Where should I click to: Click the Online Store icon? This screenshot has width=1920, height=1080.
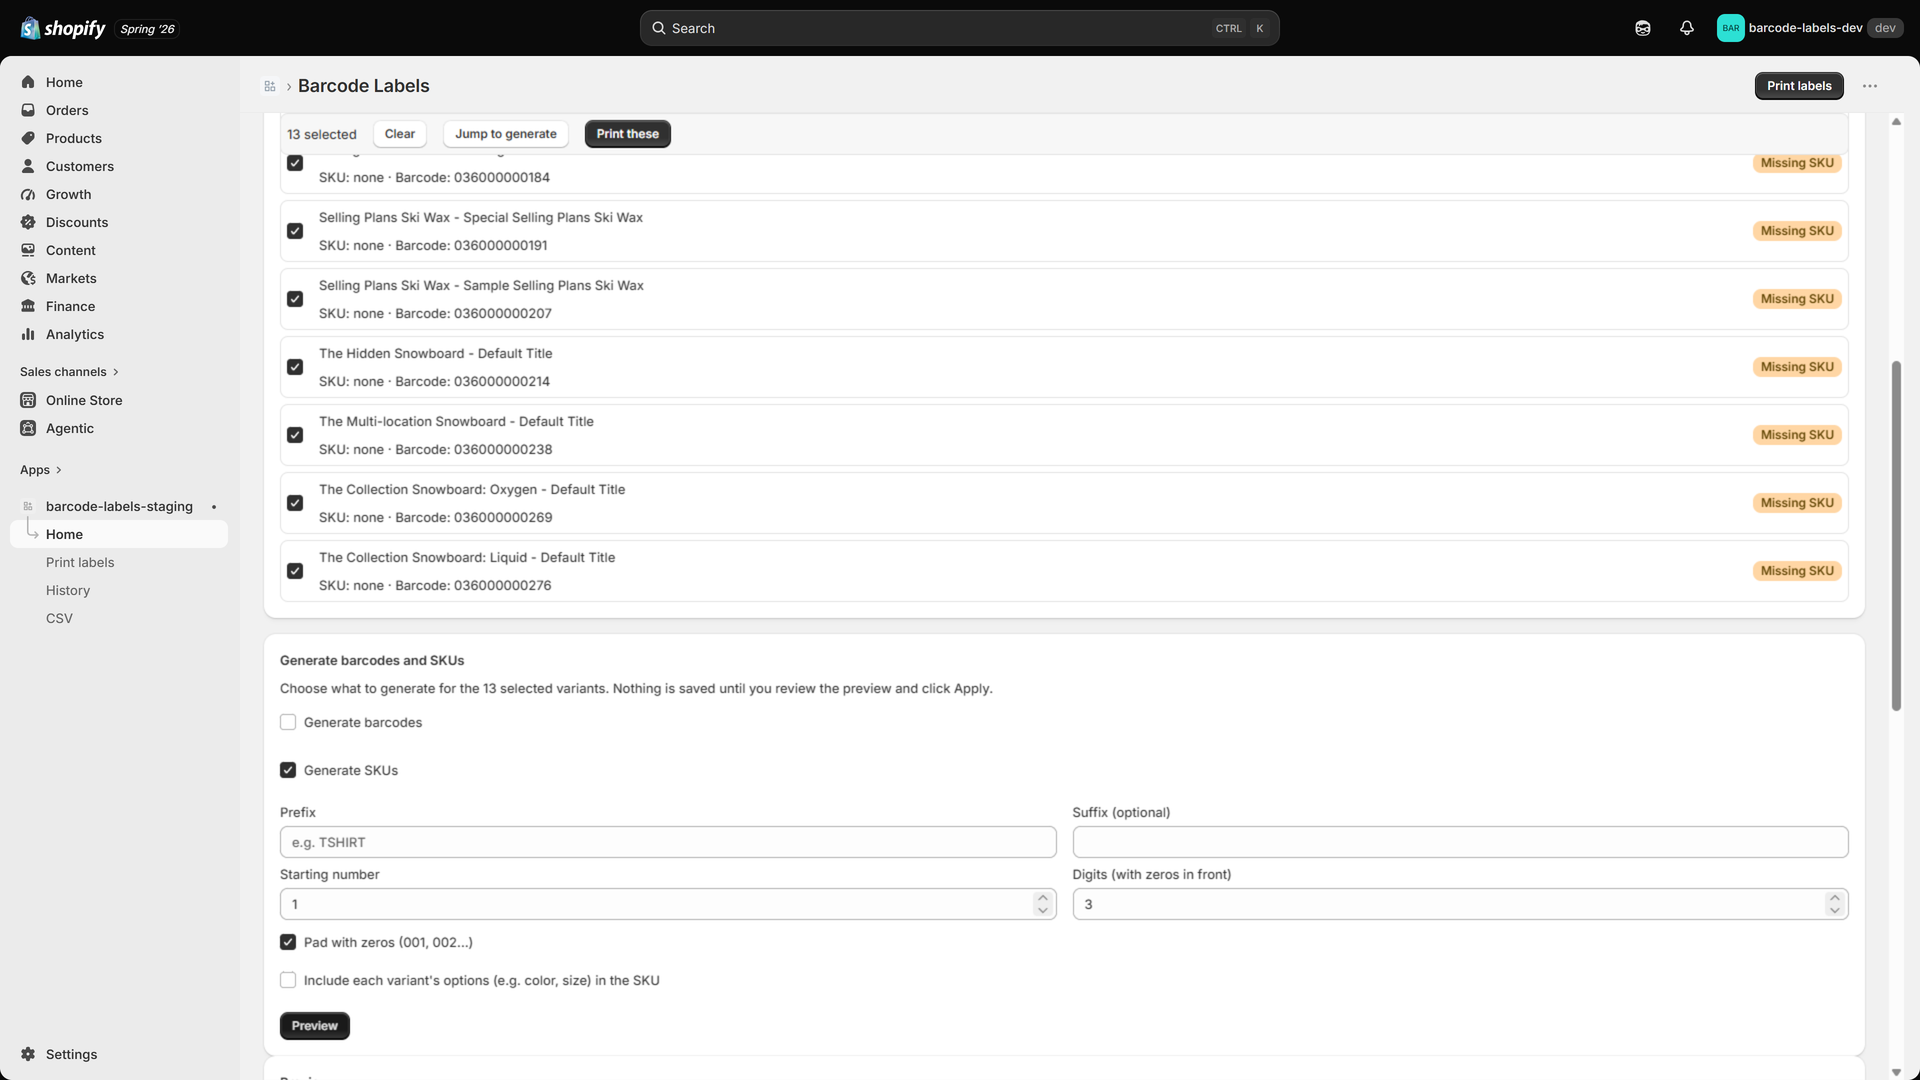tap(28, 400)
